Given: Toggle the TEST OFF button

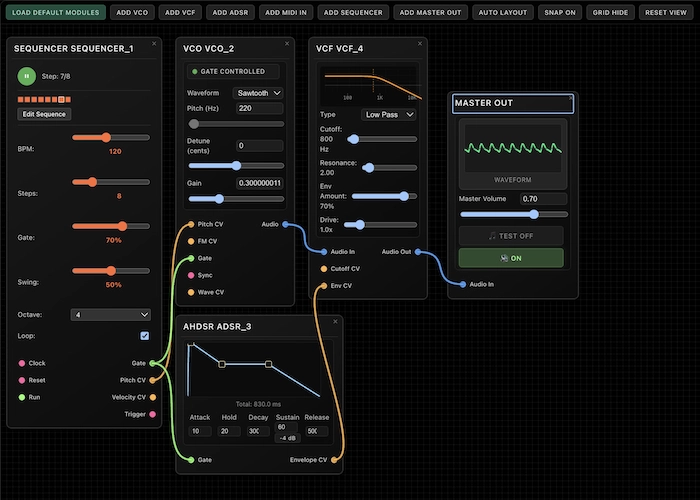Looking at the screenshot, I should pos(511,236).
